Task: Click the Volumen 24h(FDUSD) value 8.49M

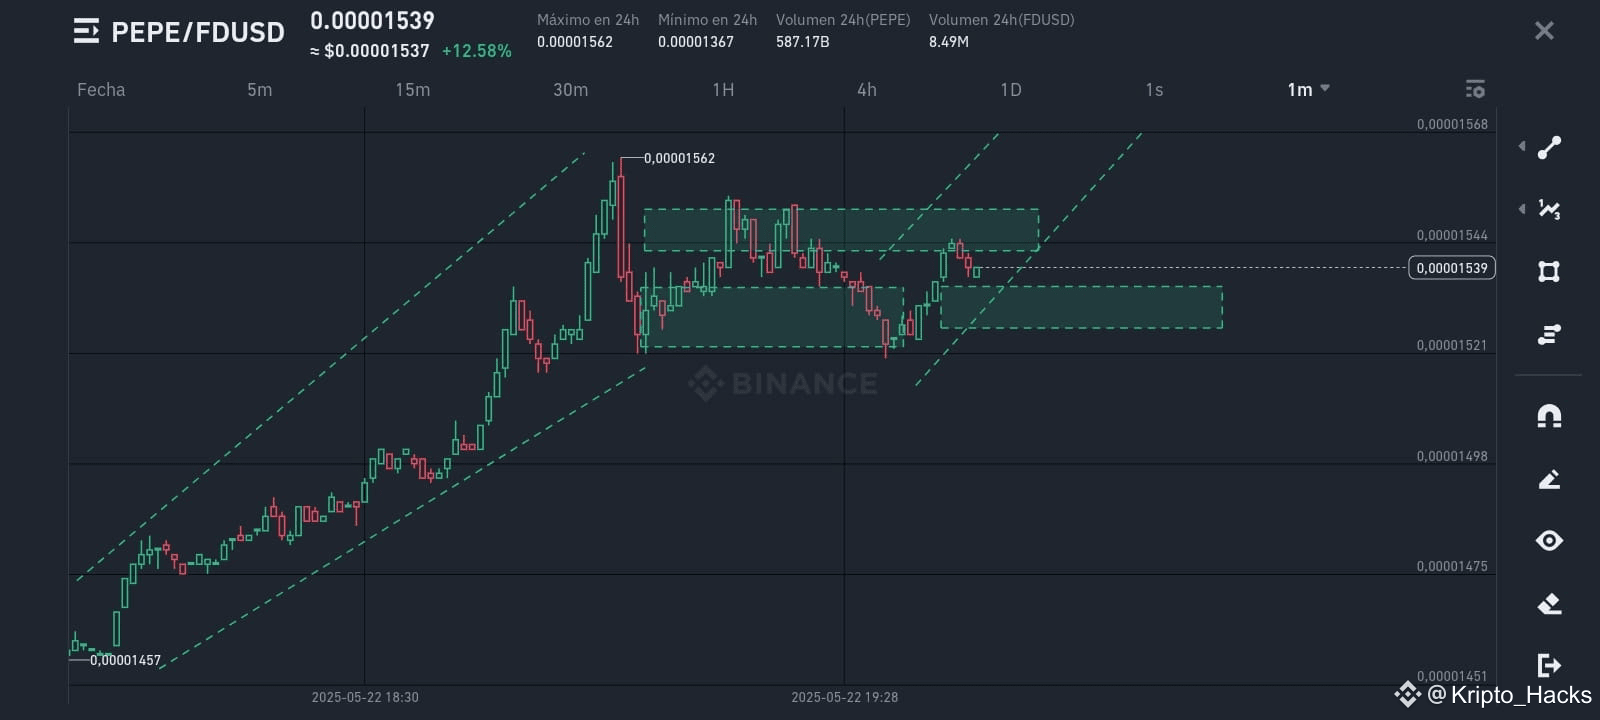Action: click(949, 42)
